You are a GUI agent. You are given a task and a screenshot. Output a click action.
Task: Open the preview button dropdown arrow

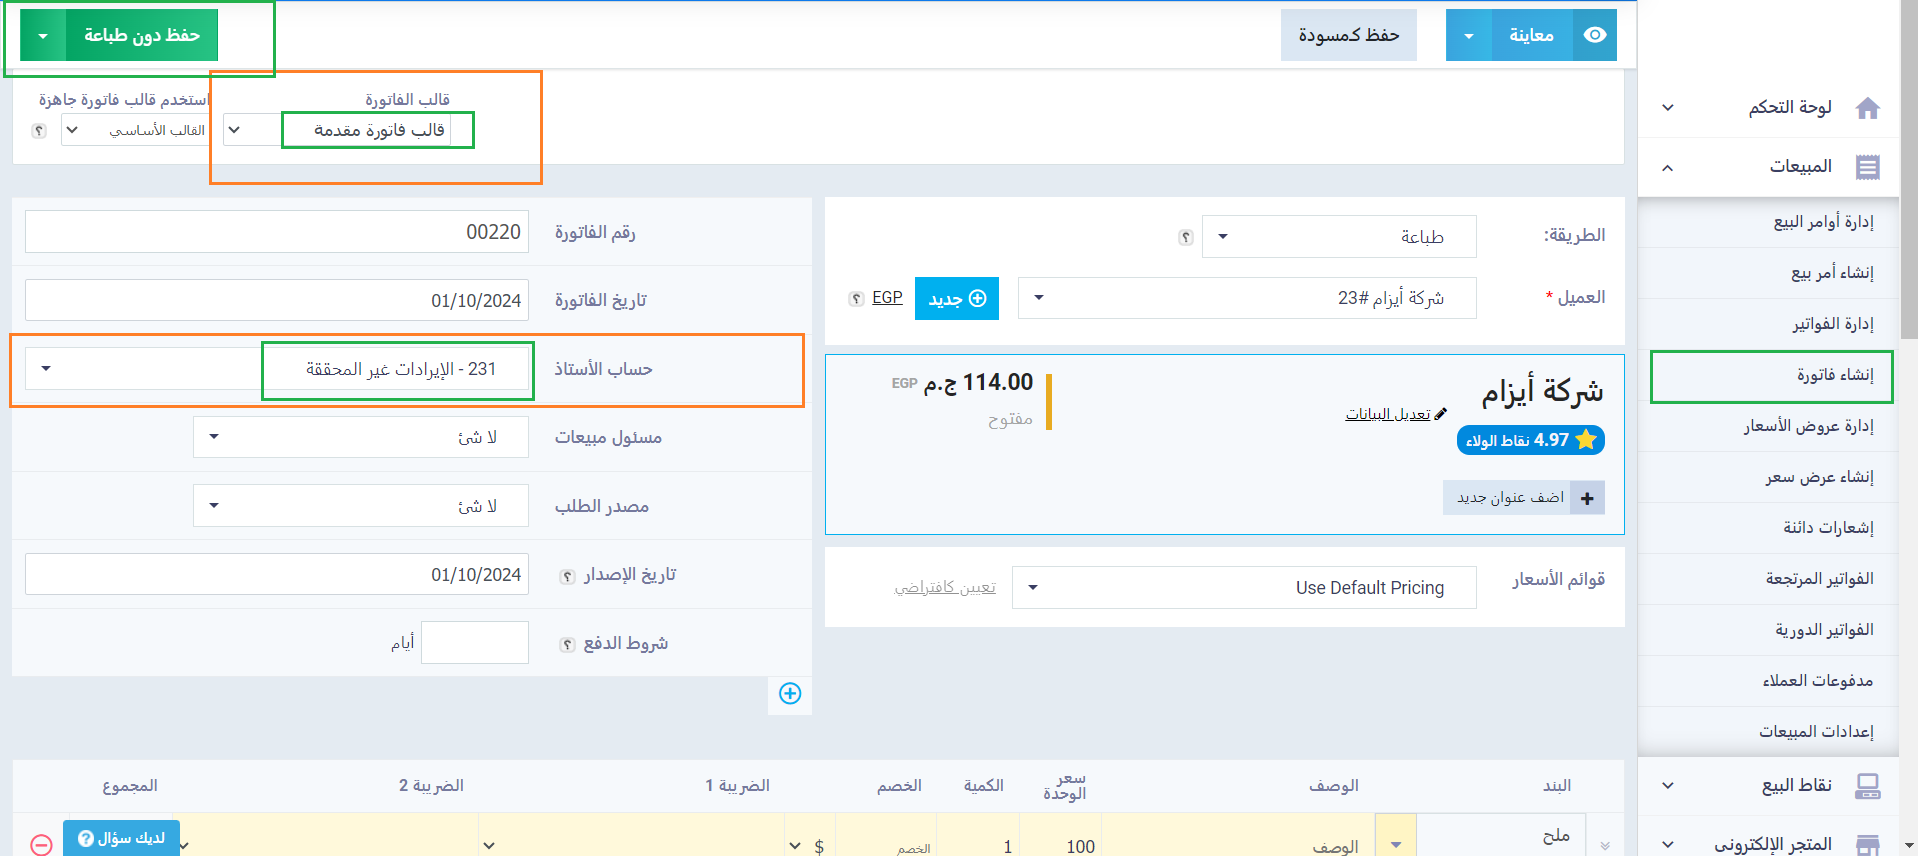tap(1468, 36)
